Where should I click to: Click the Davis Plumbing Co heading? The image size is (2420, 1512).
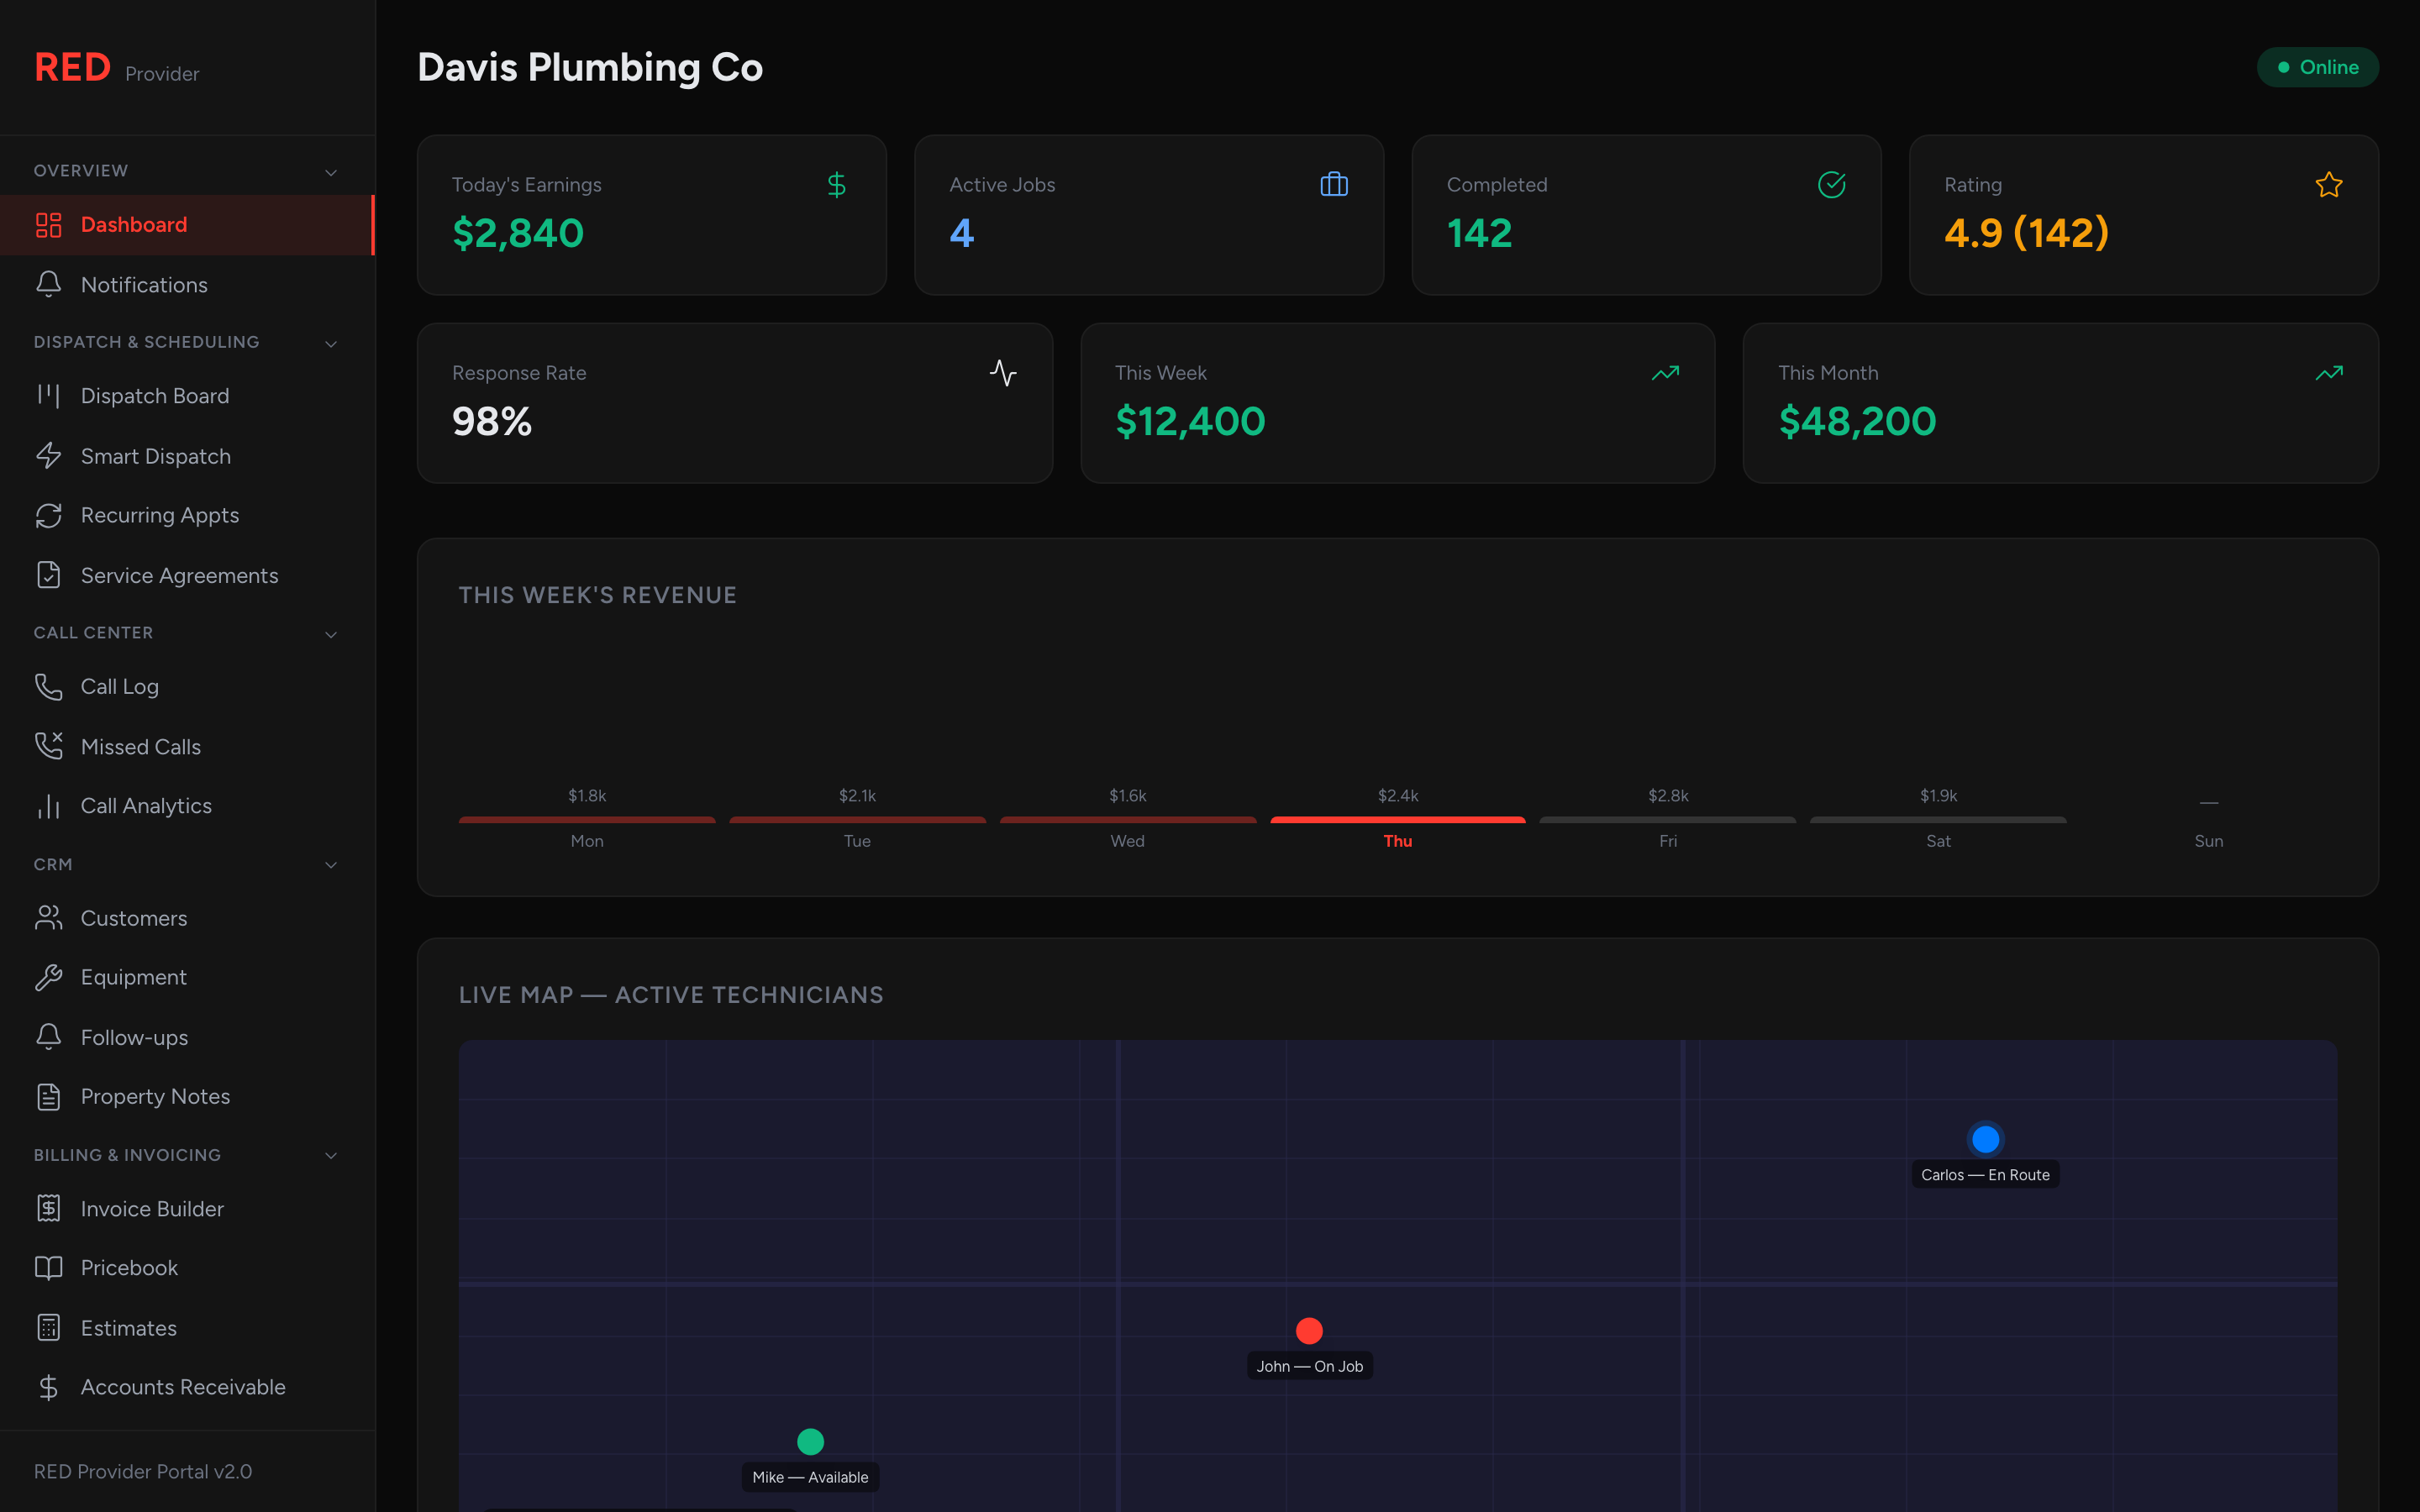point(590,67)
